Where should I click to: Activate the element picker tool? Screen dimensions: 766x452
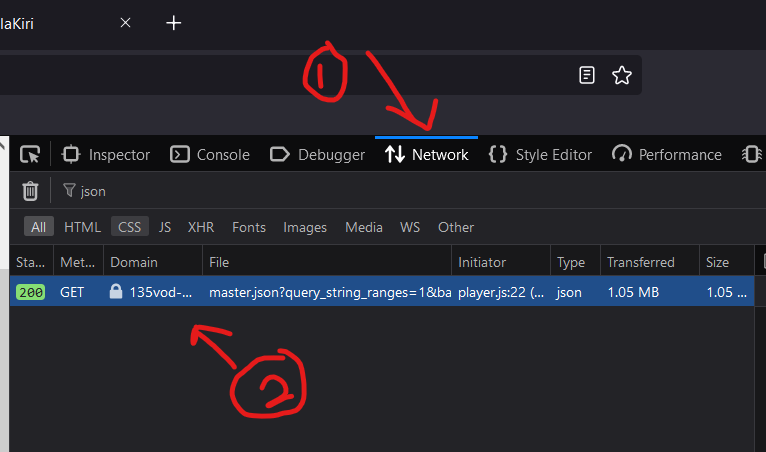tap(30, 155)
